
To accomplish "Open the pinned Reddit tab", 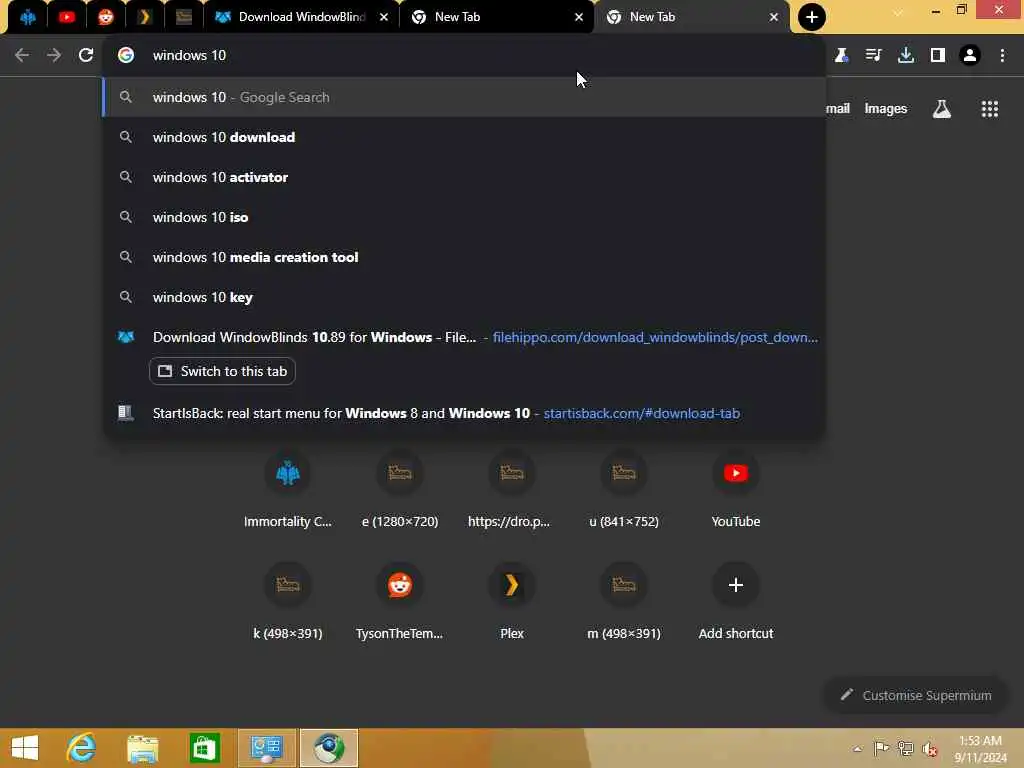I will coord(106,17).
